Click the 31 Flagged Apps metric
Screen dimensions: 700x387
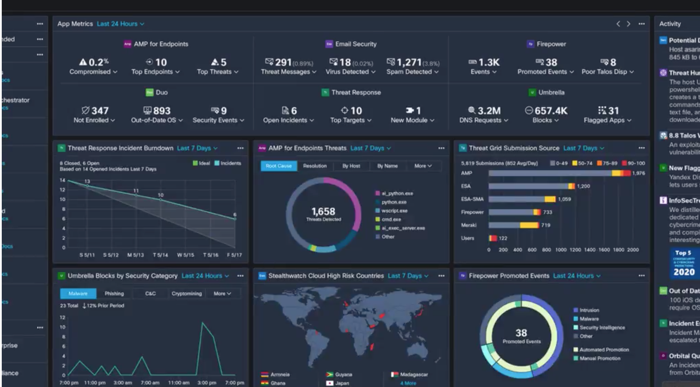point(607,114)
